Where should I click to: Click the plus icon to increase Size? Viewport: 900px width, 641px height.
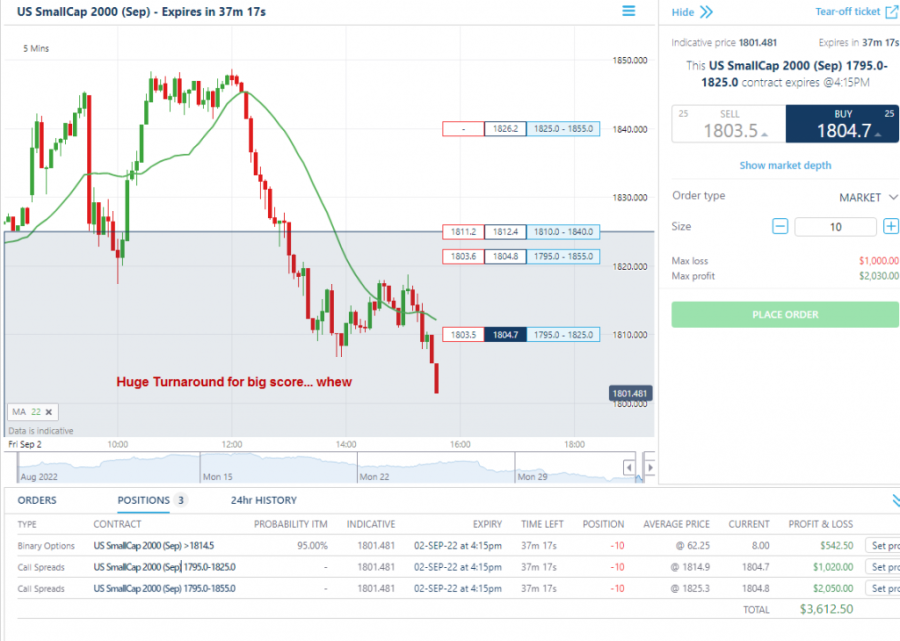890,226
